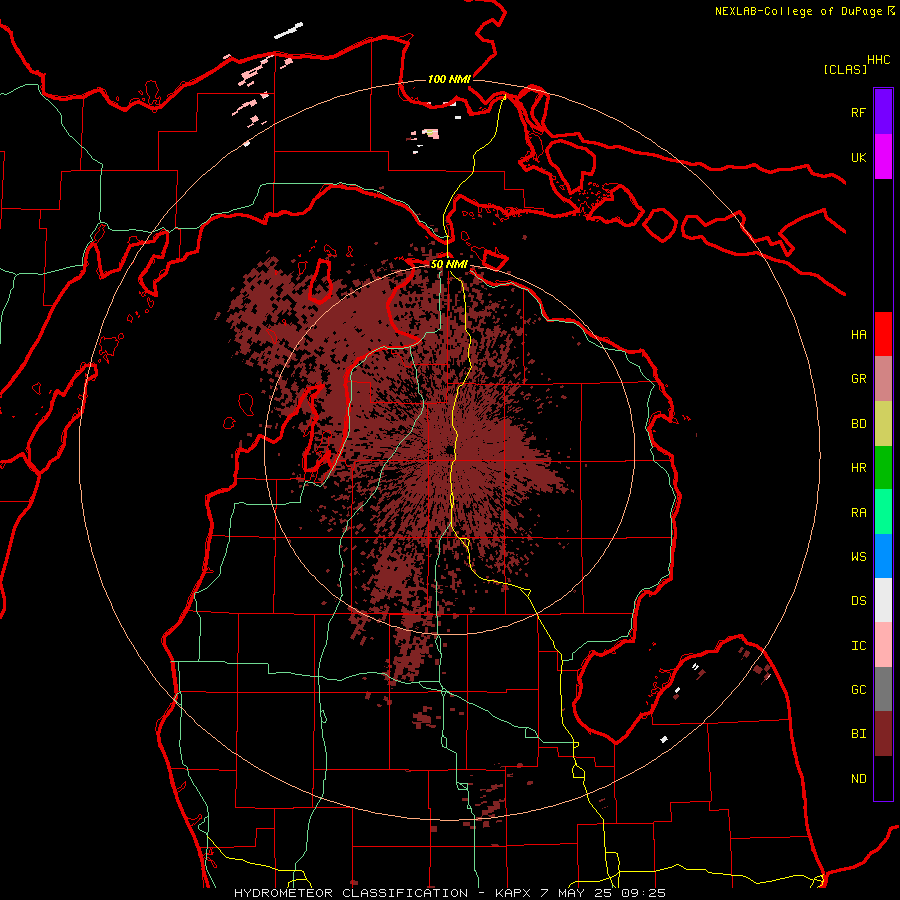This screenshot has height=900, width=900.
Task: Click the WS blue legend swatch
Action: pyautogui.click(x=883, y=556)
